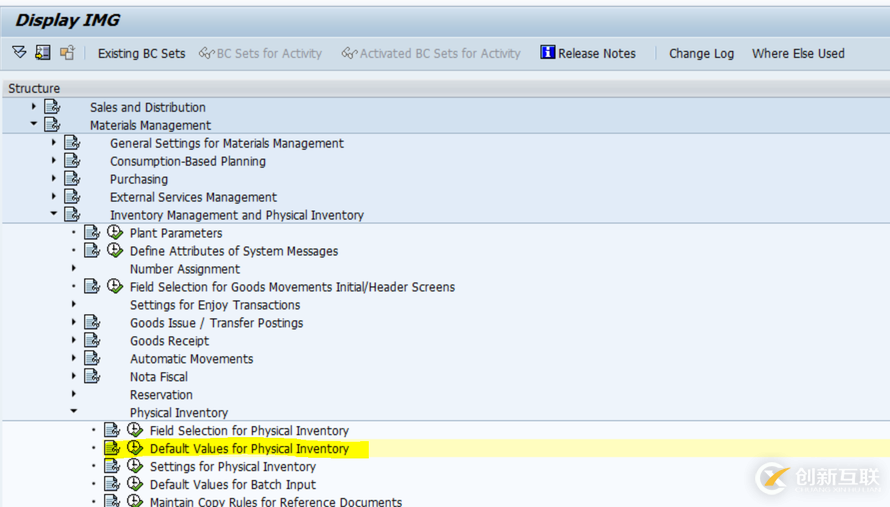Select the Automatic Movements tree item
The width and height of the screenshot is (890, 507).
click(191, 359)
